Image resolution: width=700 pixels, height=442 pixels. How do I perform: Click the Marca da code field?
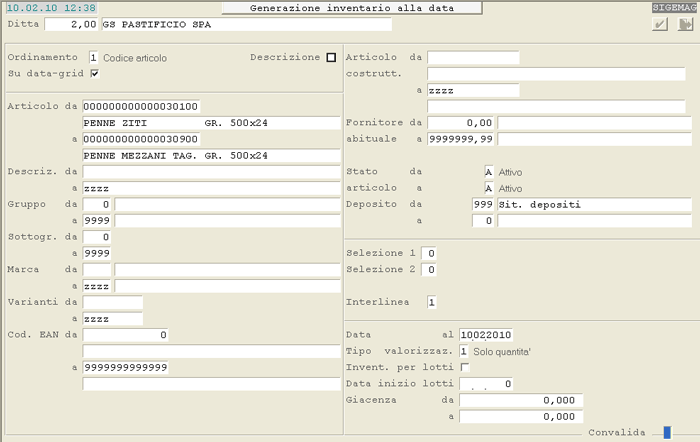(97, 270)
